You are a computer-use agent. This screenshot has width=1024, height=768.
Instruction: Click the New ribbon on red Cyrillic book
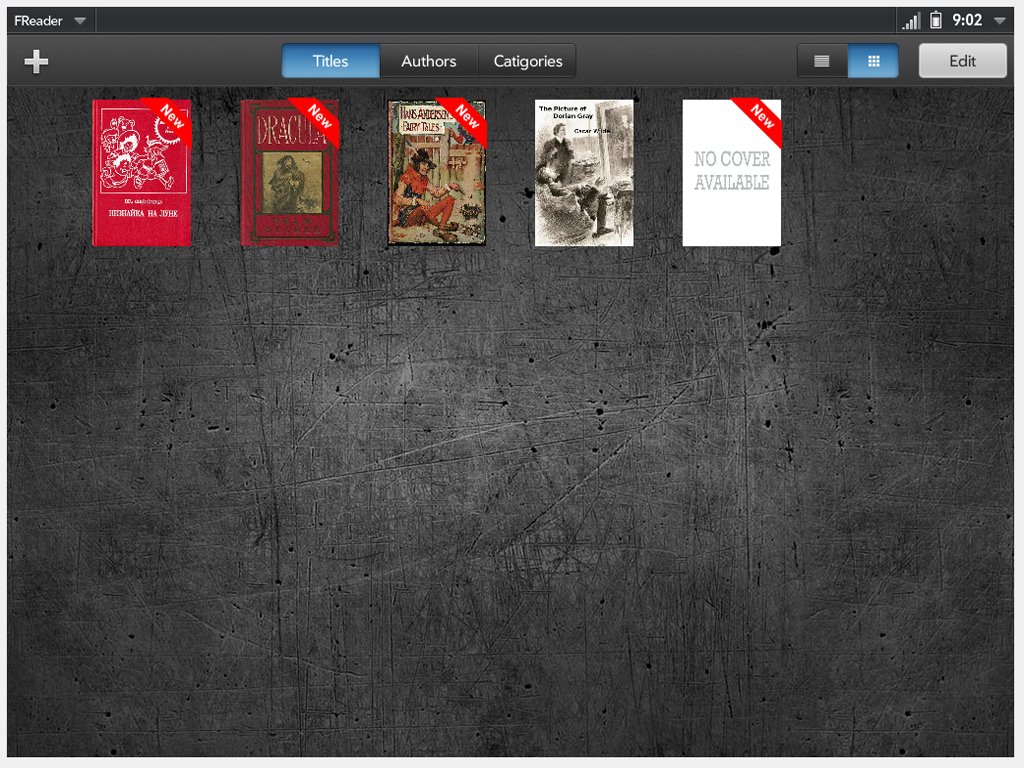click(172, 116)
